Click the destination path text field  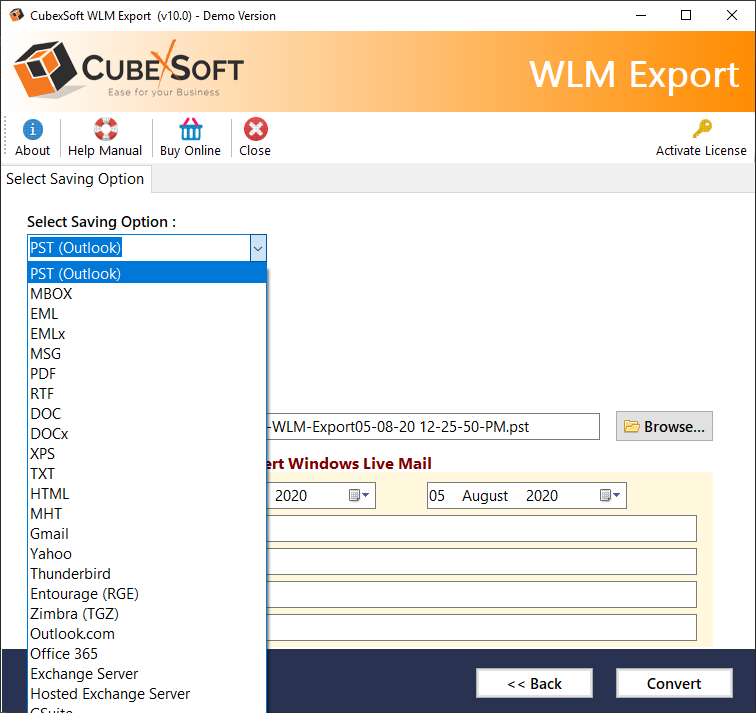(430, 427)
